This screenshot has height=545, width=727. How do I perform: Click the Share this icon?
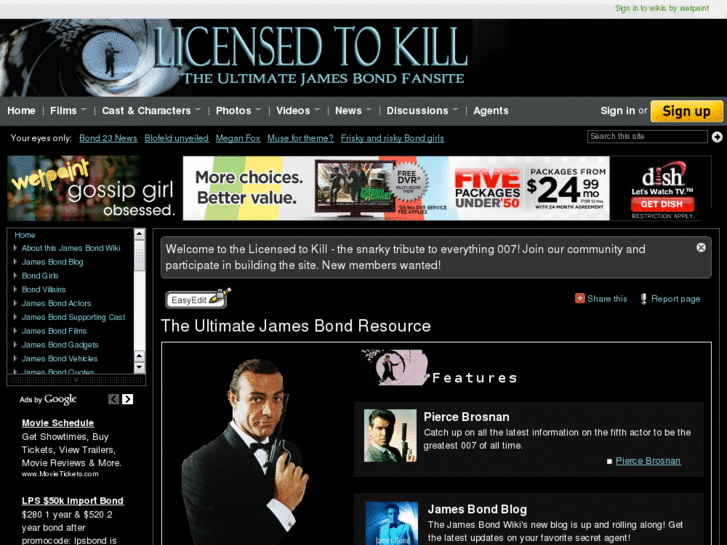pyautogui.click(x=580, y=298)
